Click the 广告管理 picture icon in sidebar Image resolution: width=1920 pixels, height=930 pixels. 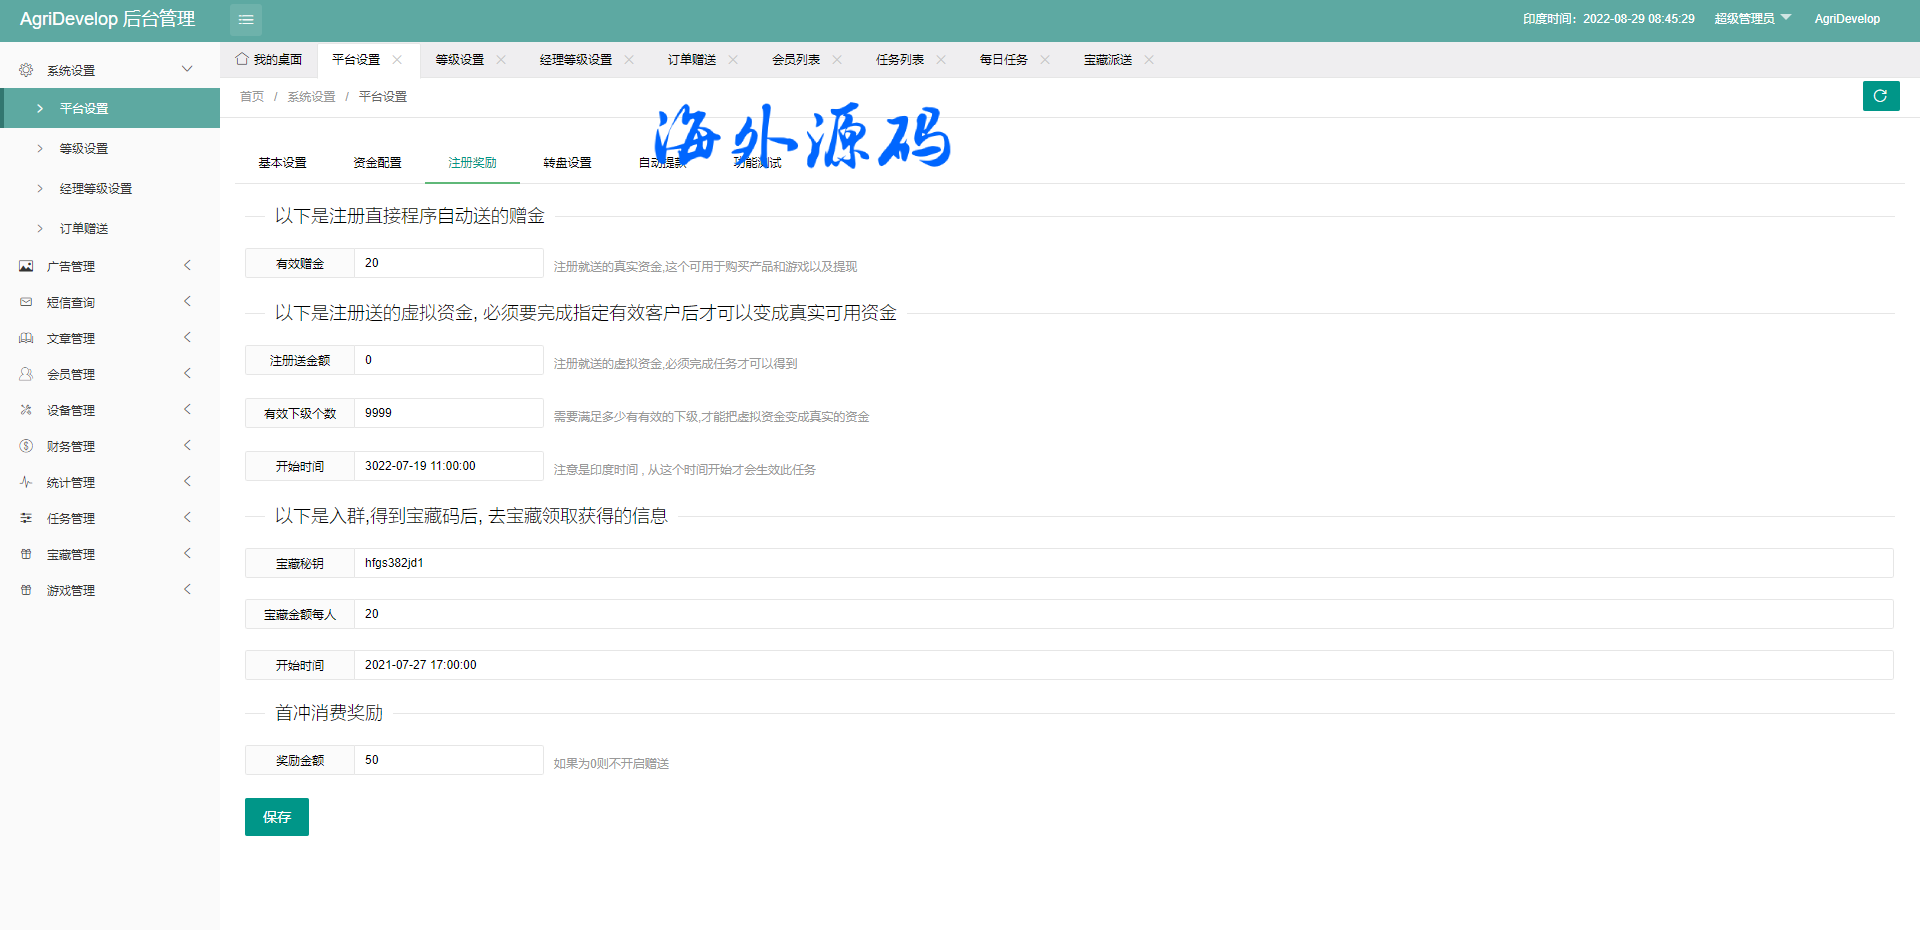pos(26,266)
